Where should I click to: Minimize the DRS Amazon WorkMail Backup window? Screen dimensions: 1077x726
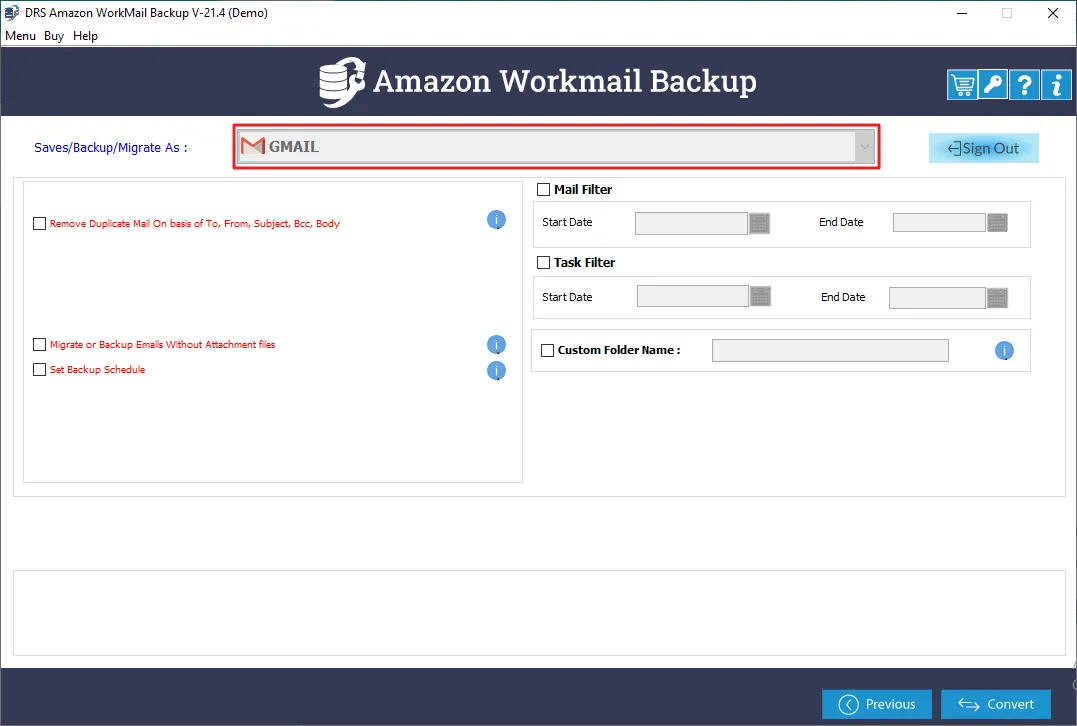(962, 13)
